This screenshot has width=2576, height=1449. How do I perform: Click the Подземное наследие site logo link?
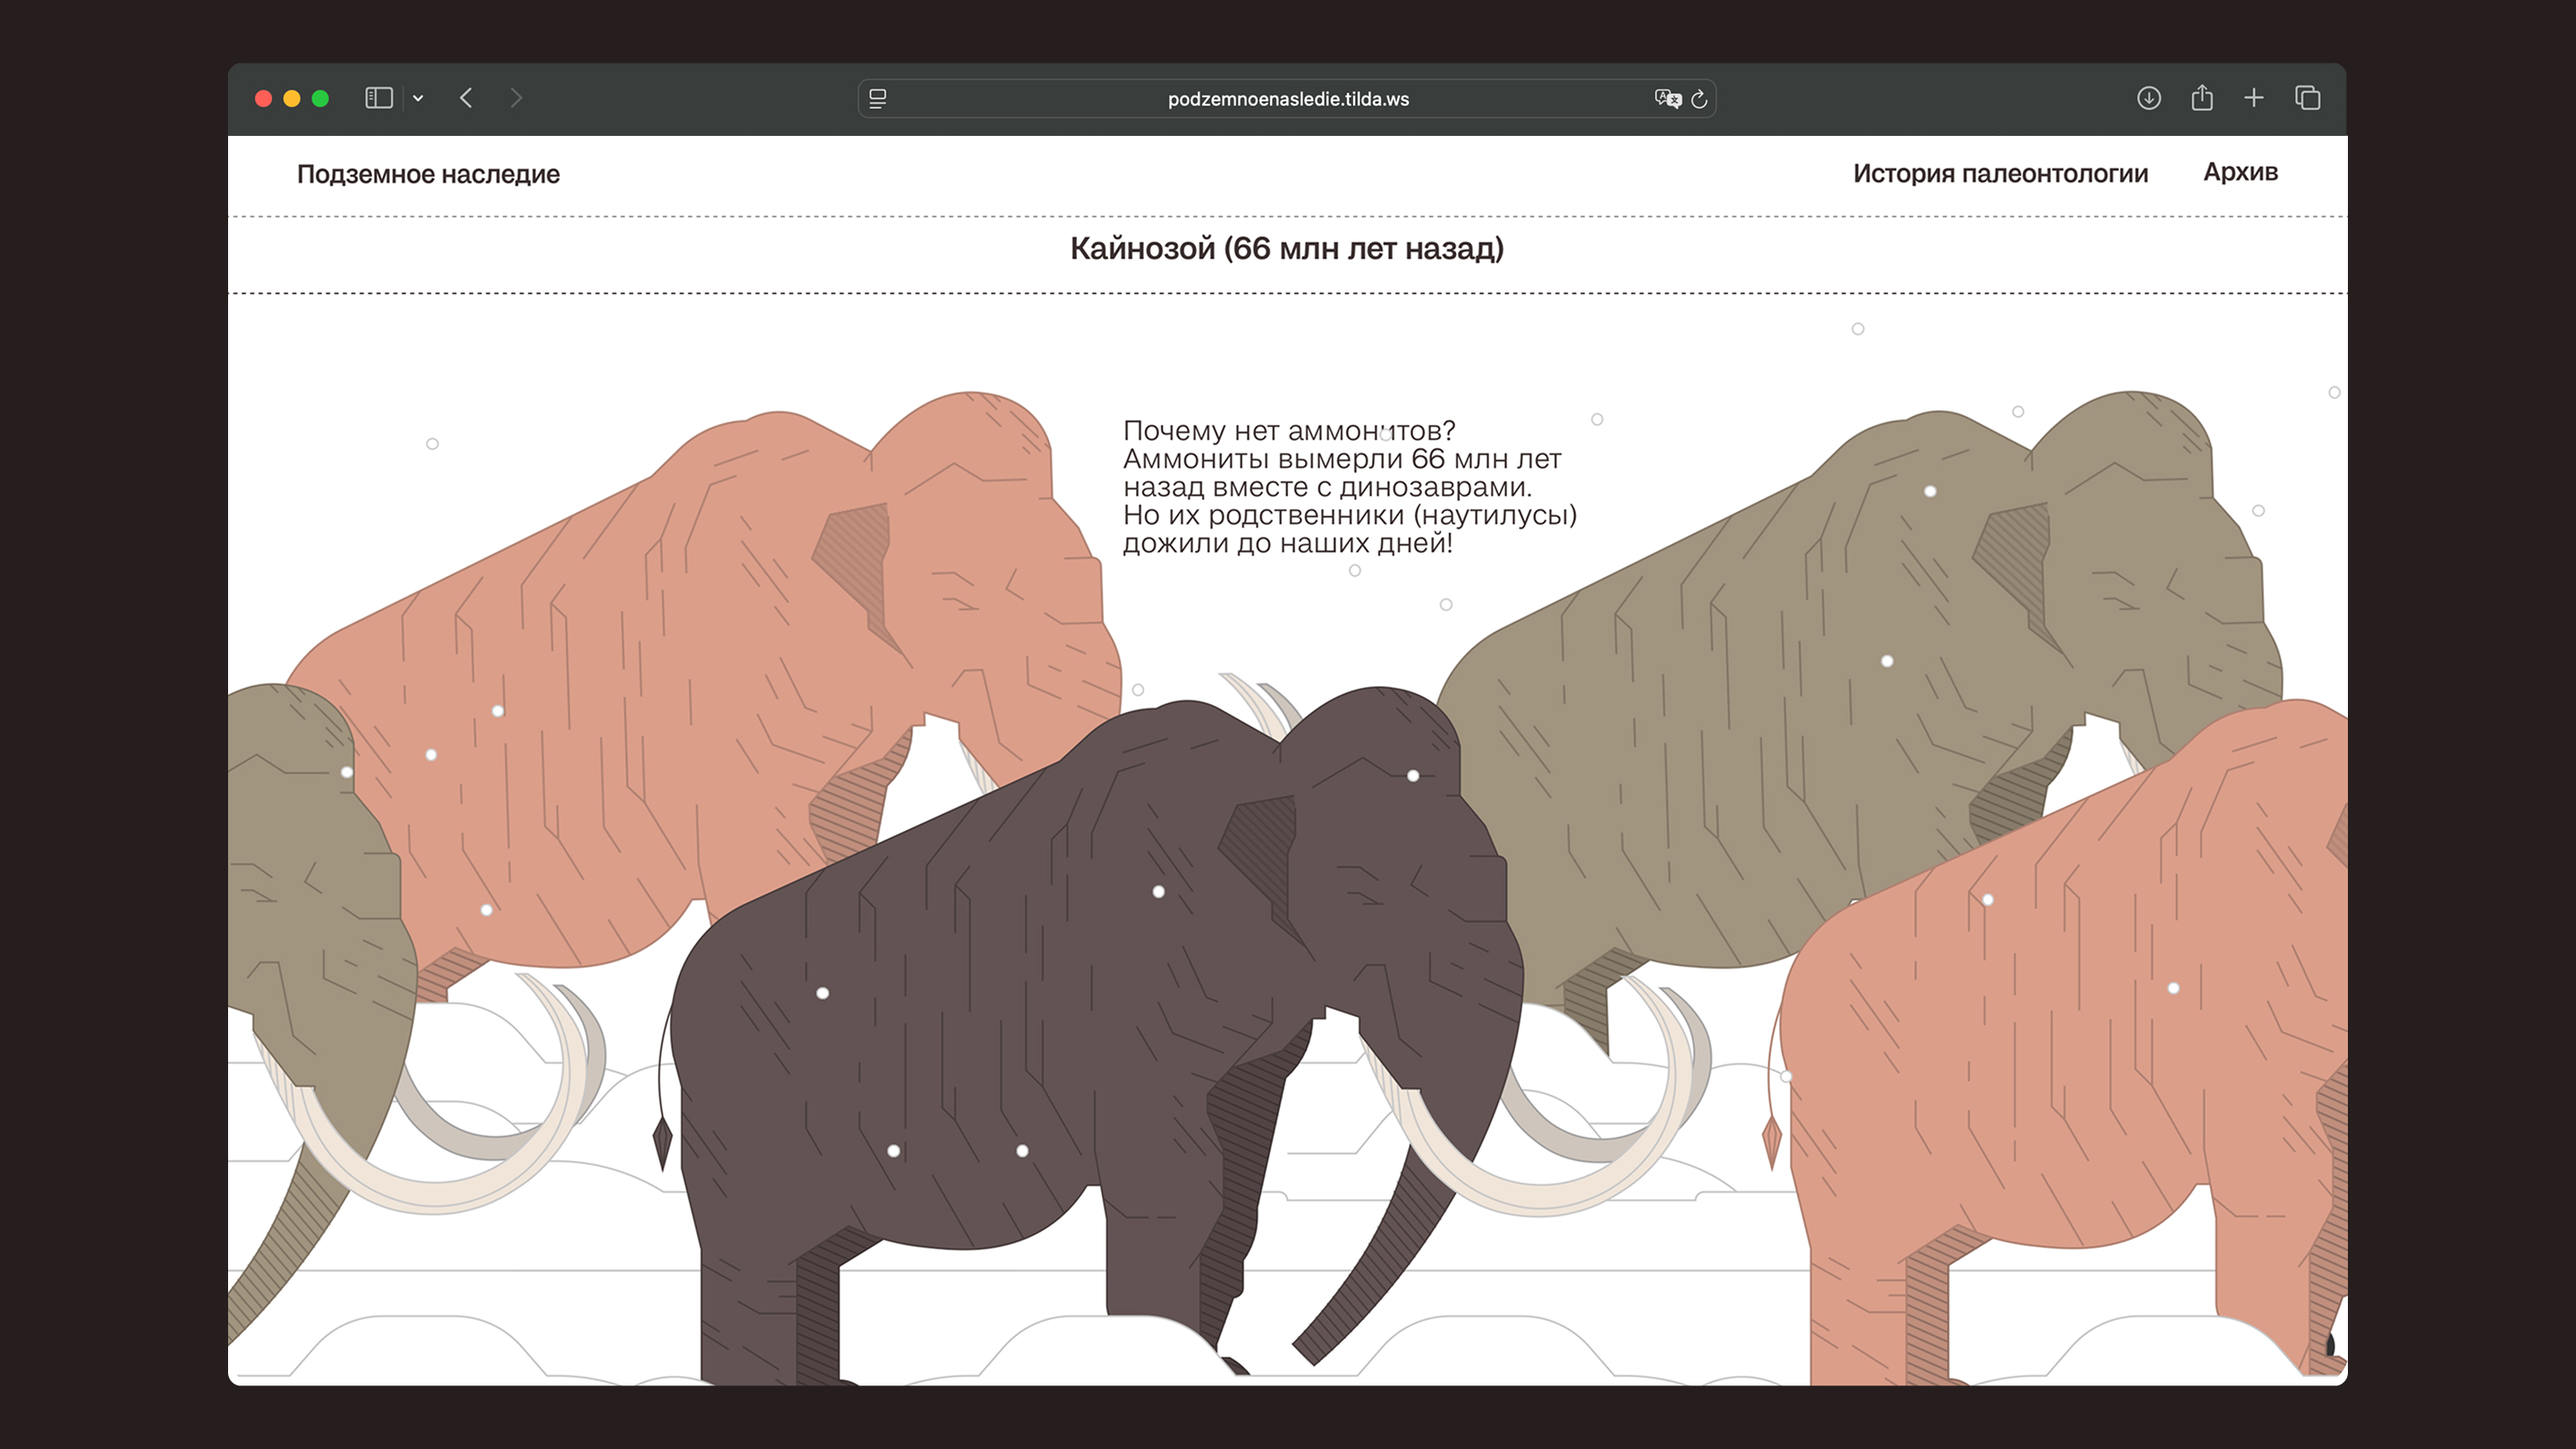pyautogui.click(x=428, y=174)
